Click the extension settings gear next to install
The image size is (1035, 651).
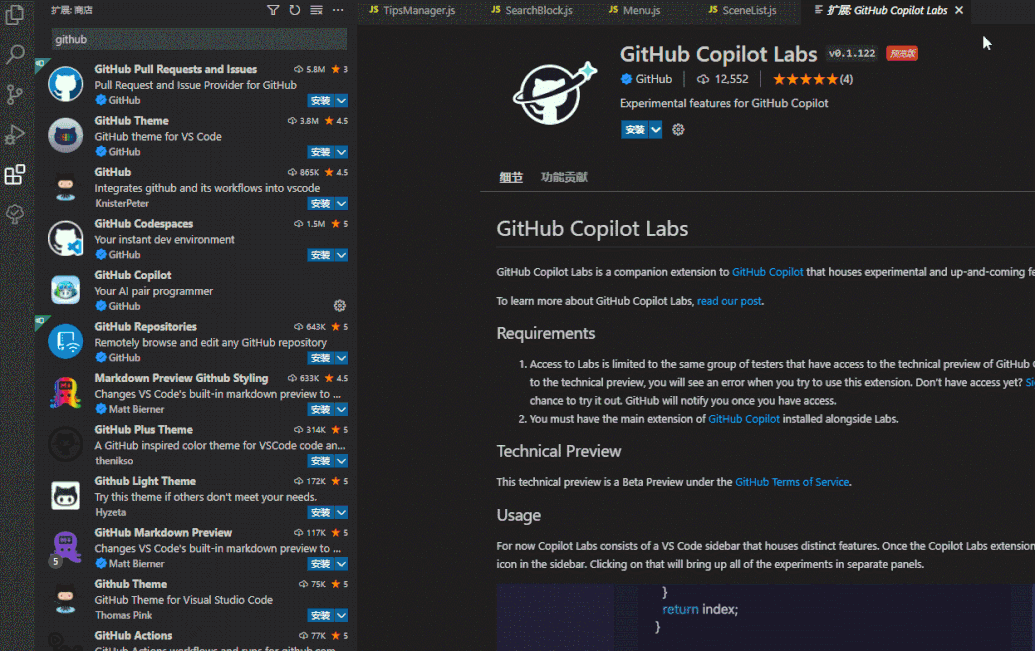click(x=678, y=130)
